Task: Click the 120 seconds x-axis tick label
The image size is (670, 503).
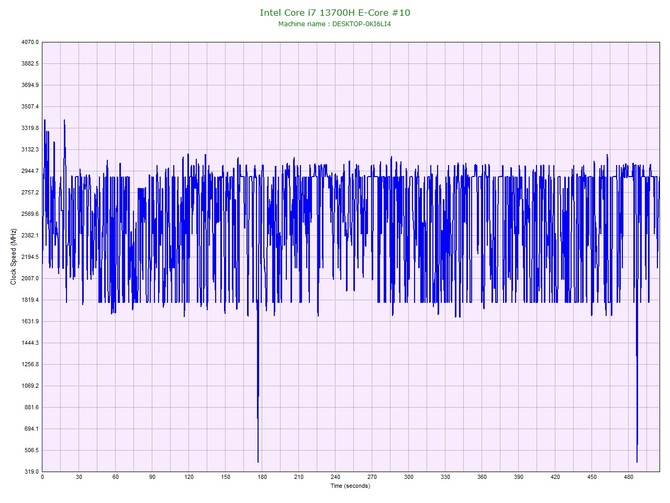Action: tap(189, 477)
